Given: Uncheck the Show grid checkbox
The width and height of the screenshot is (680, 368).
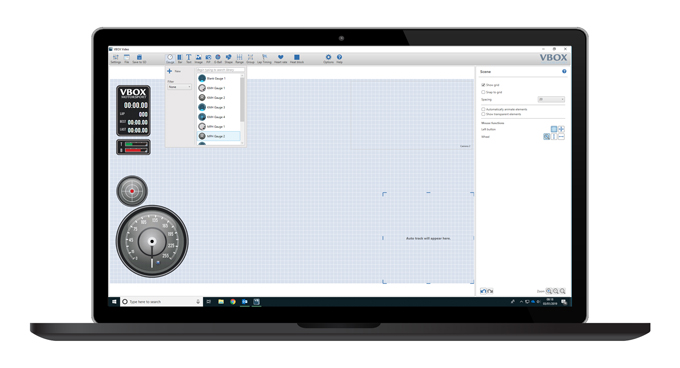Looking at the screenshot, I should click(x=483, y=85).
